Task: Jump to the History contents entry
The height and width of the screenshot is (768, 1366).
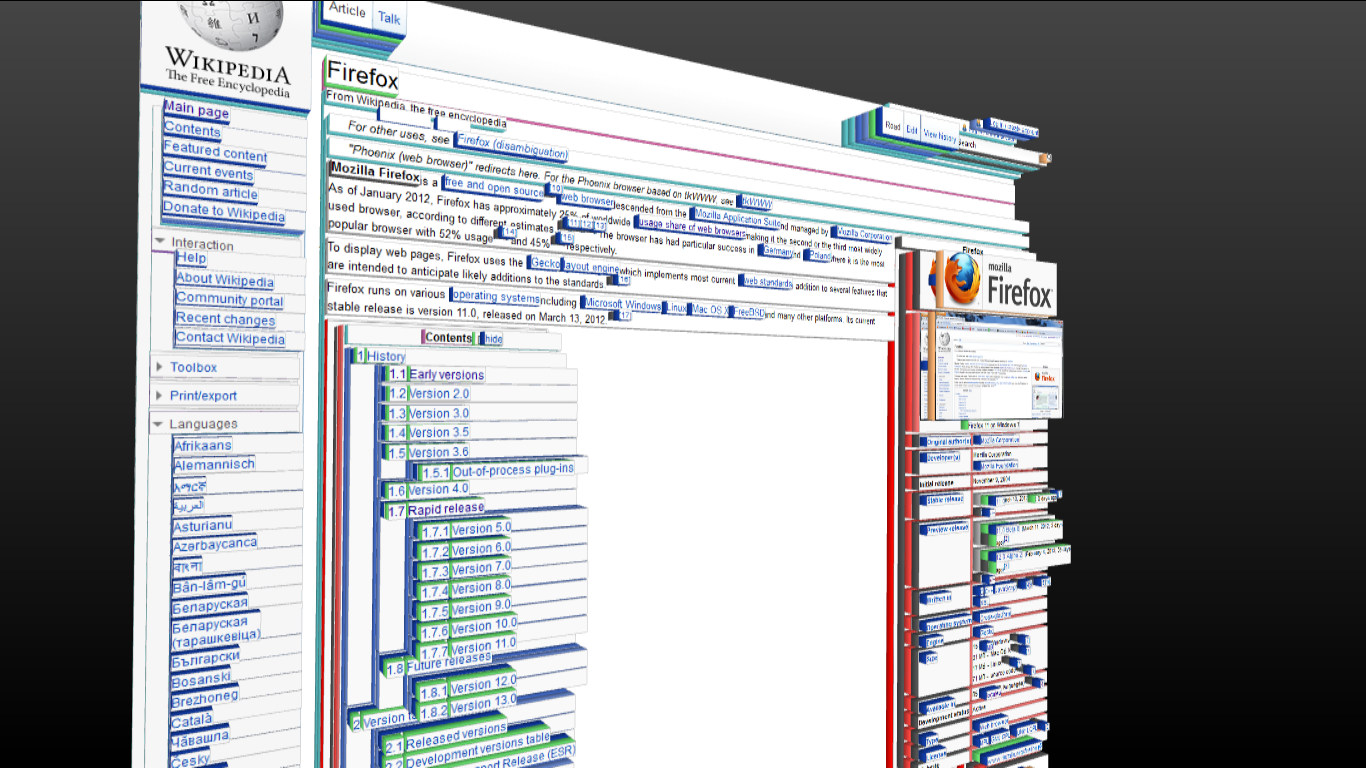Action: (x=386, y=356)
